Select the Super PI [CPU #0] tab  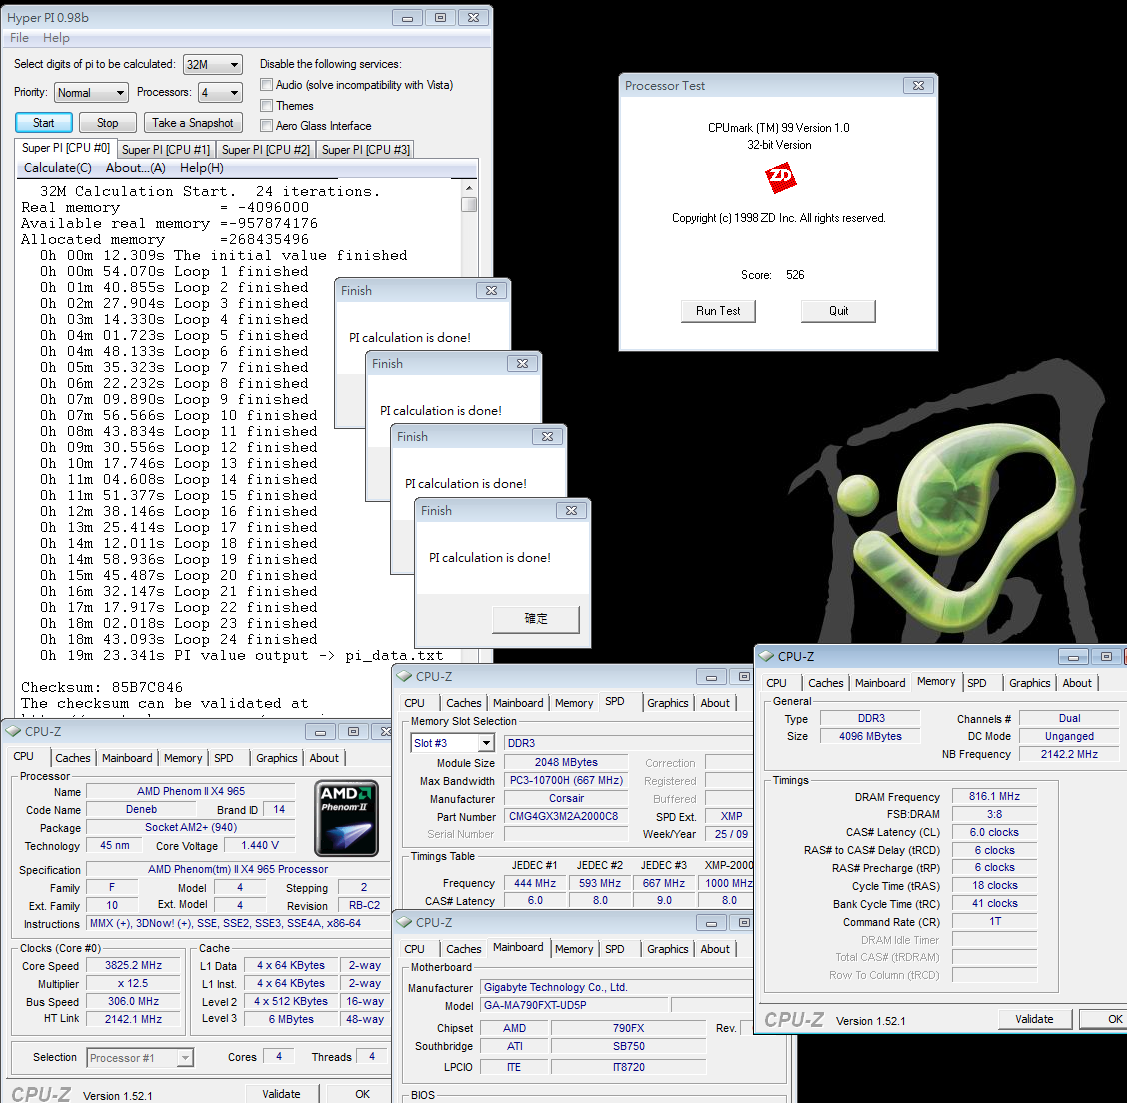tap(65, 148)
